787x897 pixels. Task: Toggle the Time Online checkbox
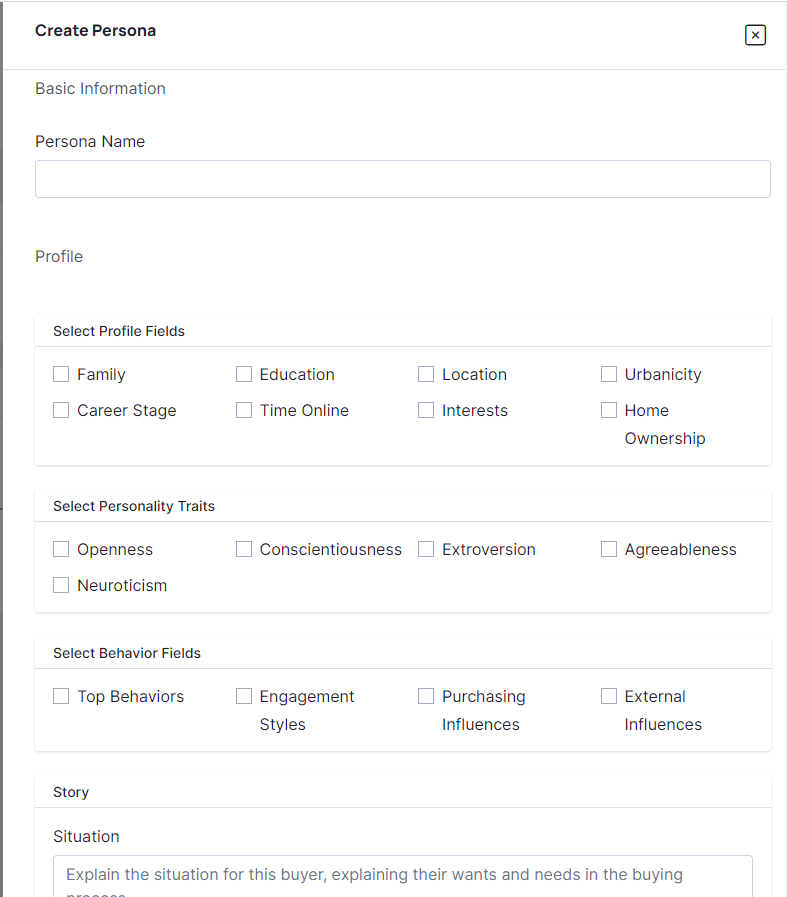[244, 410]
